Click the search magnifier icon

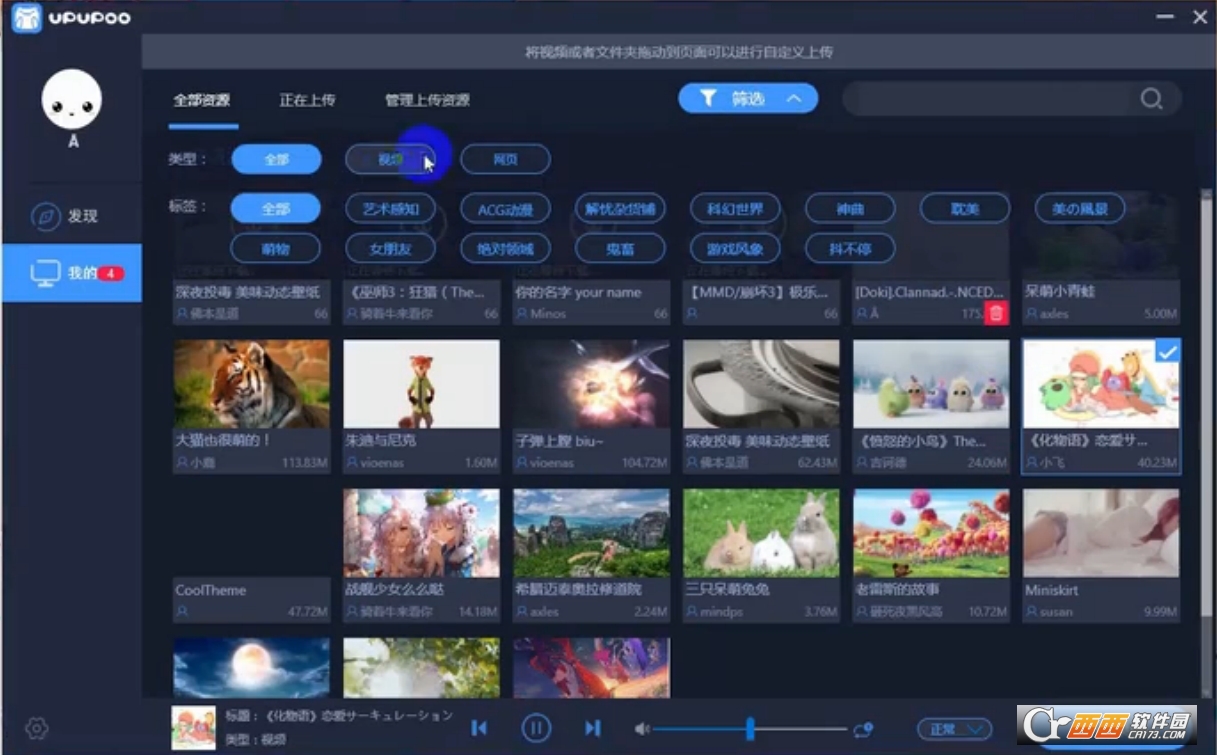[1151, 99]
